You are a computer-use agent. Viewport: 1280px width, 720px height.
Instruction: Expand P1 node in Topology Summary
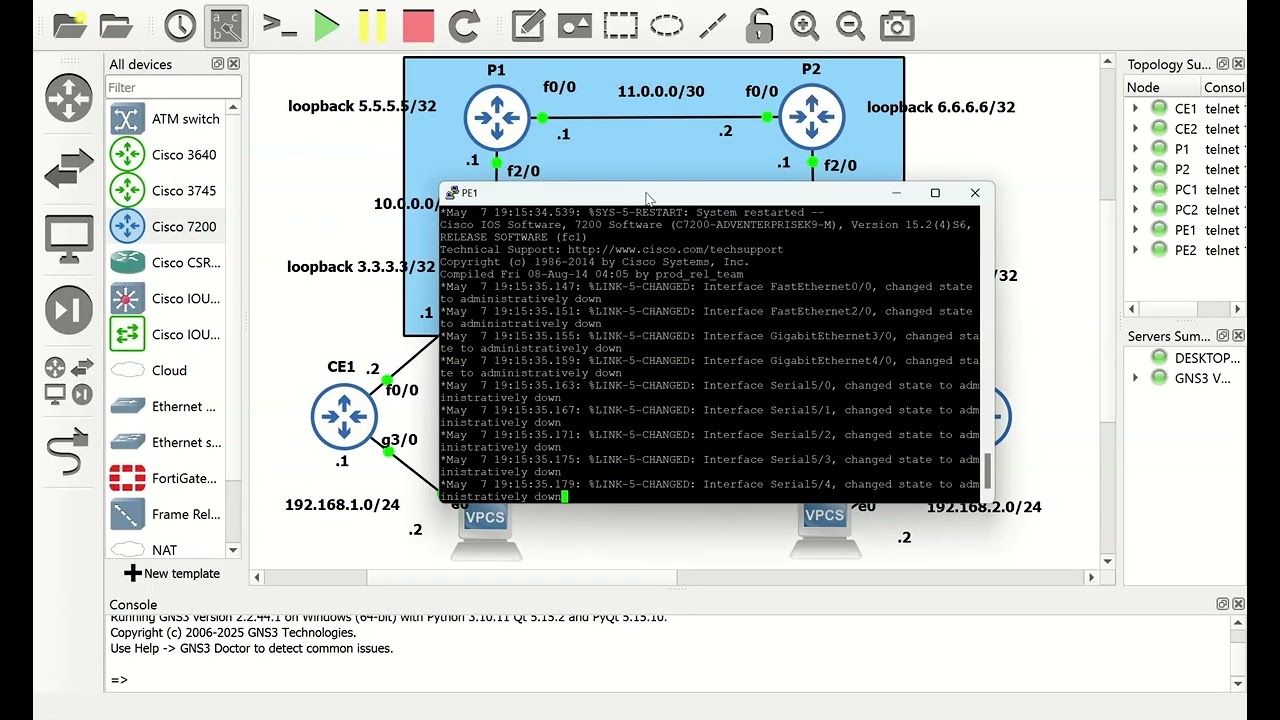1135,149
